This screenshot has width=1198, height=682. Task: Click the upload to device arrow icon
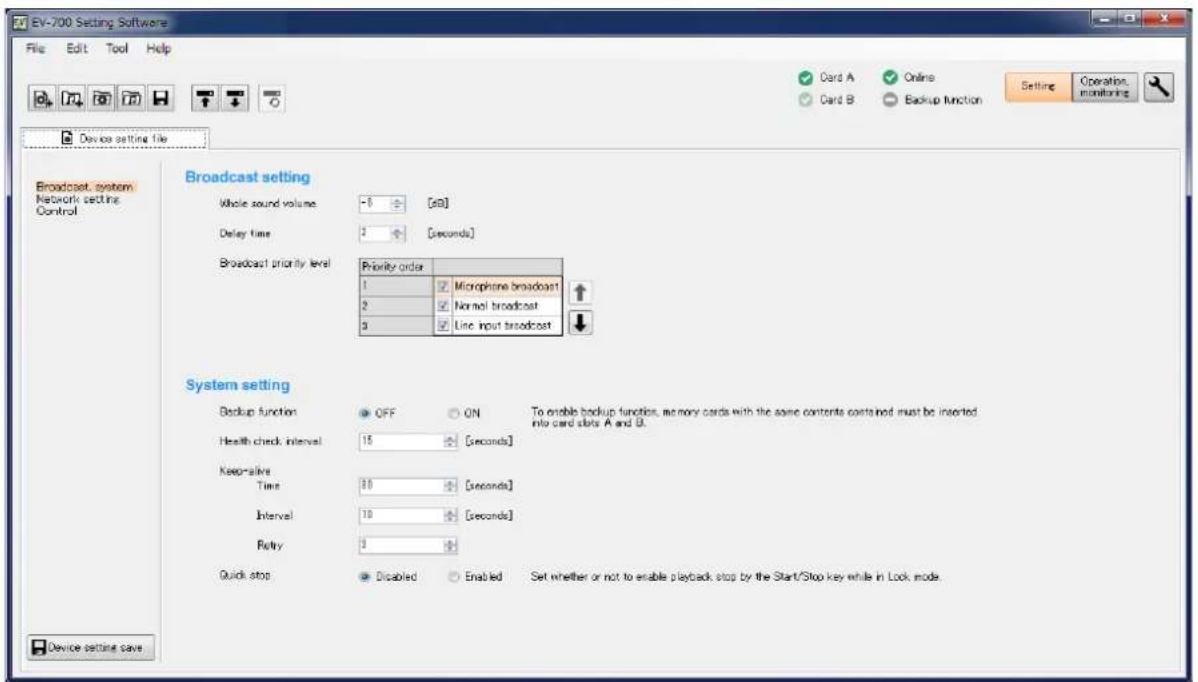tap(203, 98)
